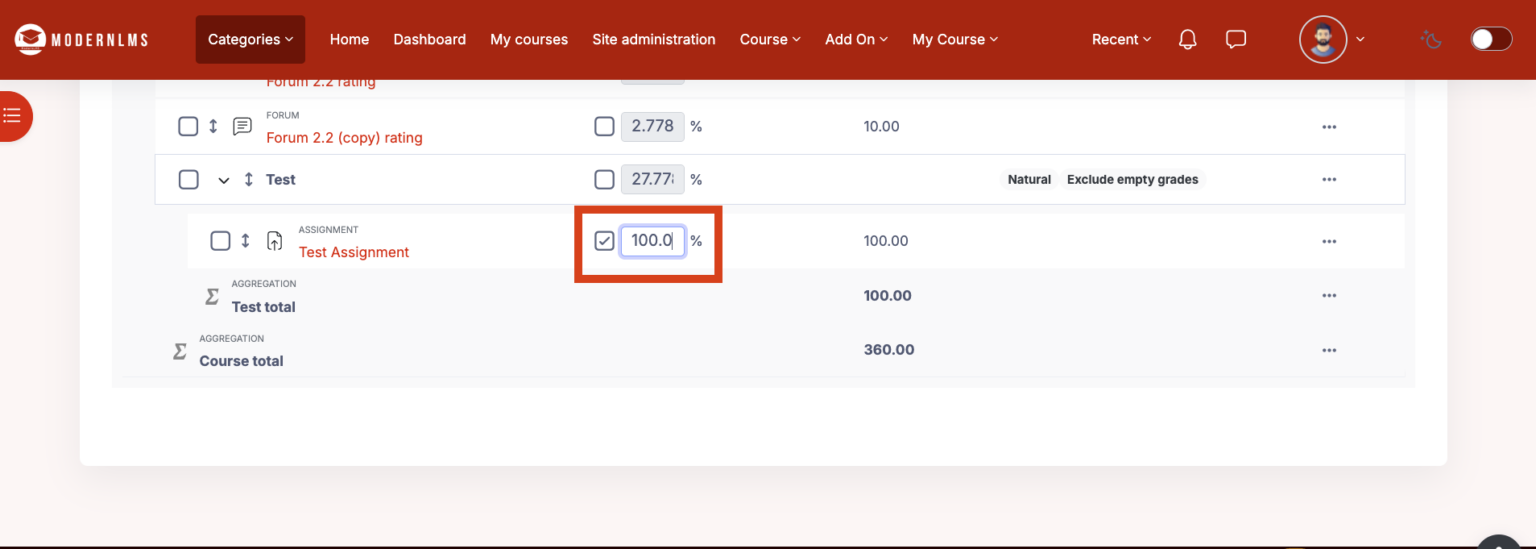Open the messaging chat icon
The width and height of the screenshot is (1536, 549).
(1236, 39)
